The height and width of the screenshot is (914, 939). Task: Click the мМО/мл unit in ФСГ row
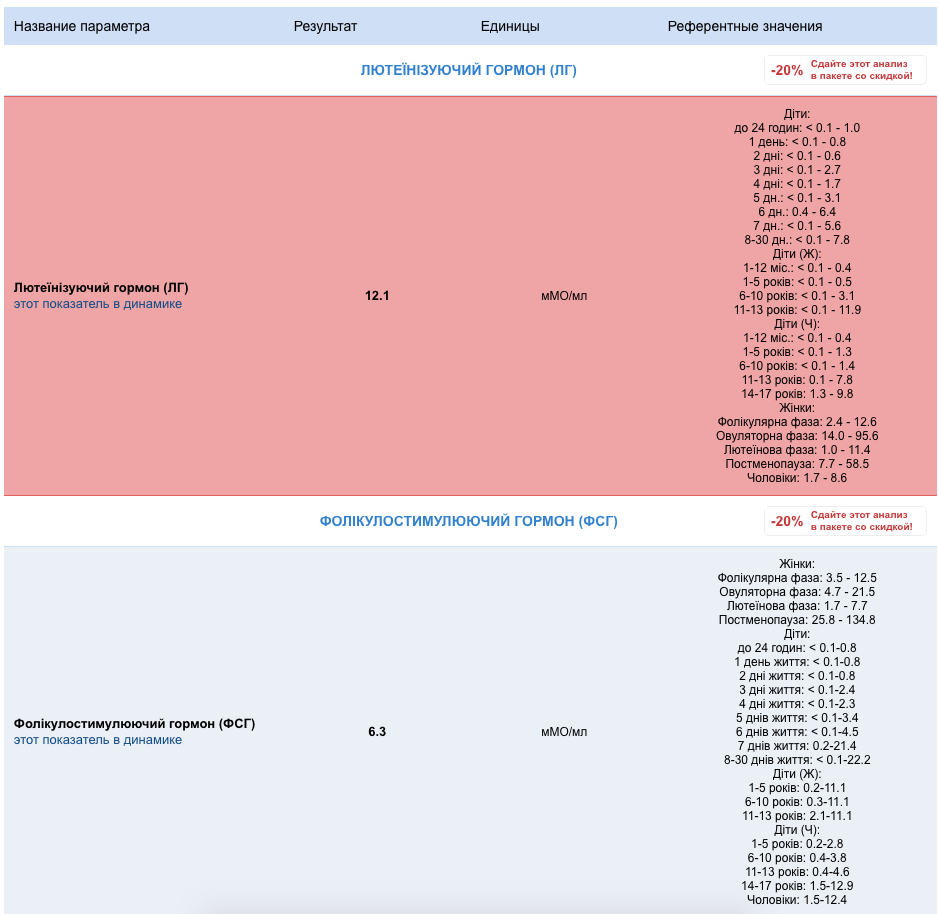tap(564, 732)
